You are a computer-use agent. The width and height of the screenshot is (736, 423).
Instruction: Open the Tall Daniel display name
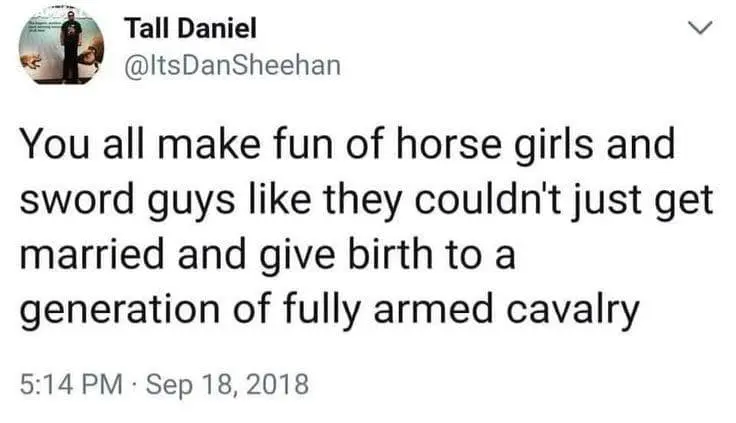pyautogui.click(x=190, y=30)
